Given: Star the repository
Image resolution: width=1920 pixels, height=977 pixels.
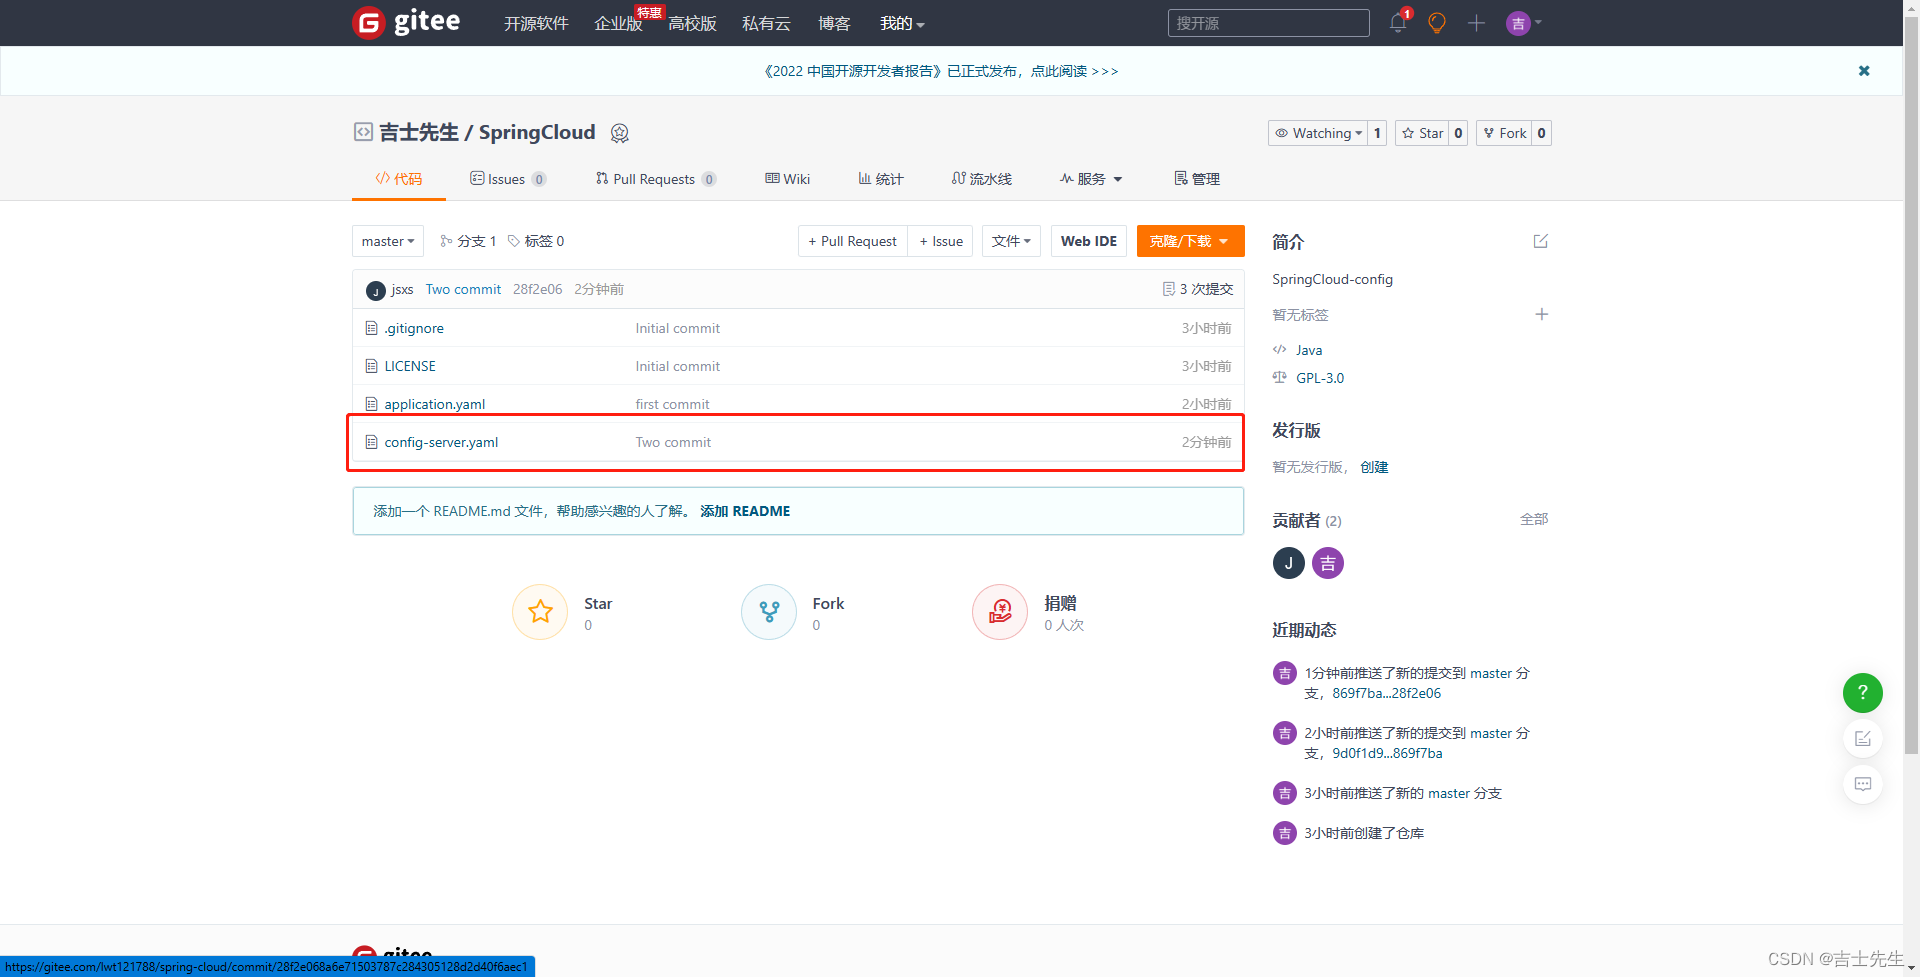Looking at the screenshot, I should (x=1422, y=133).
